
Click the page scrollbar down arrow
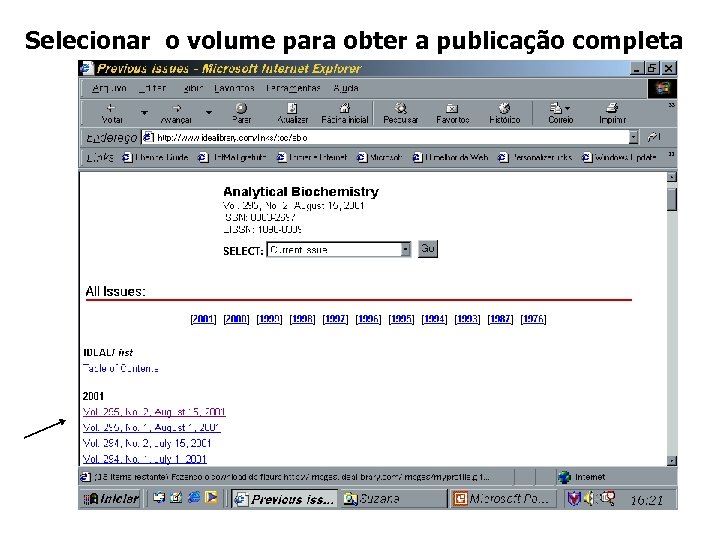(672, 461)
